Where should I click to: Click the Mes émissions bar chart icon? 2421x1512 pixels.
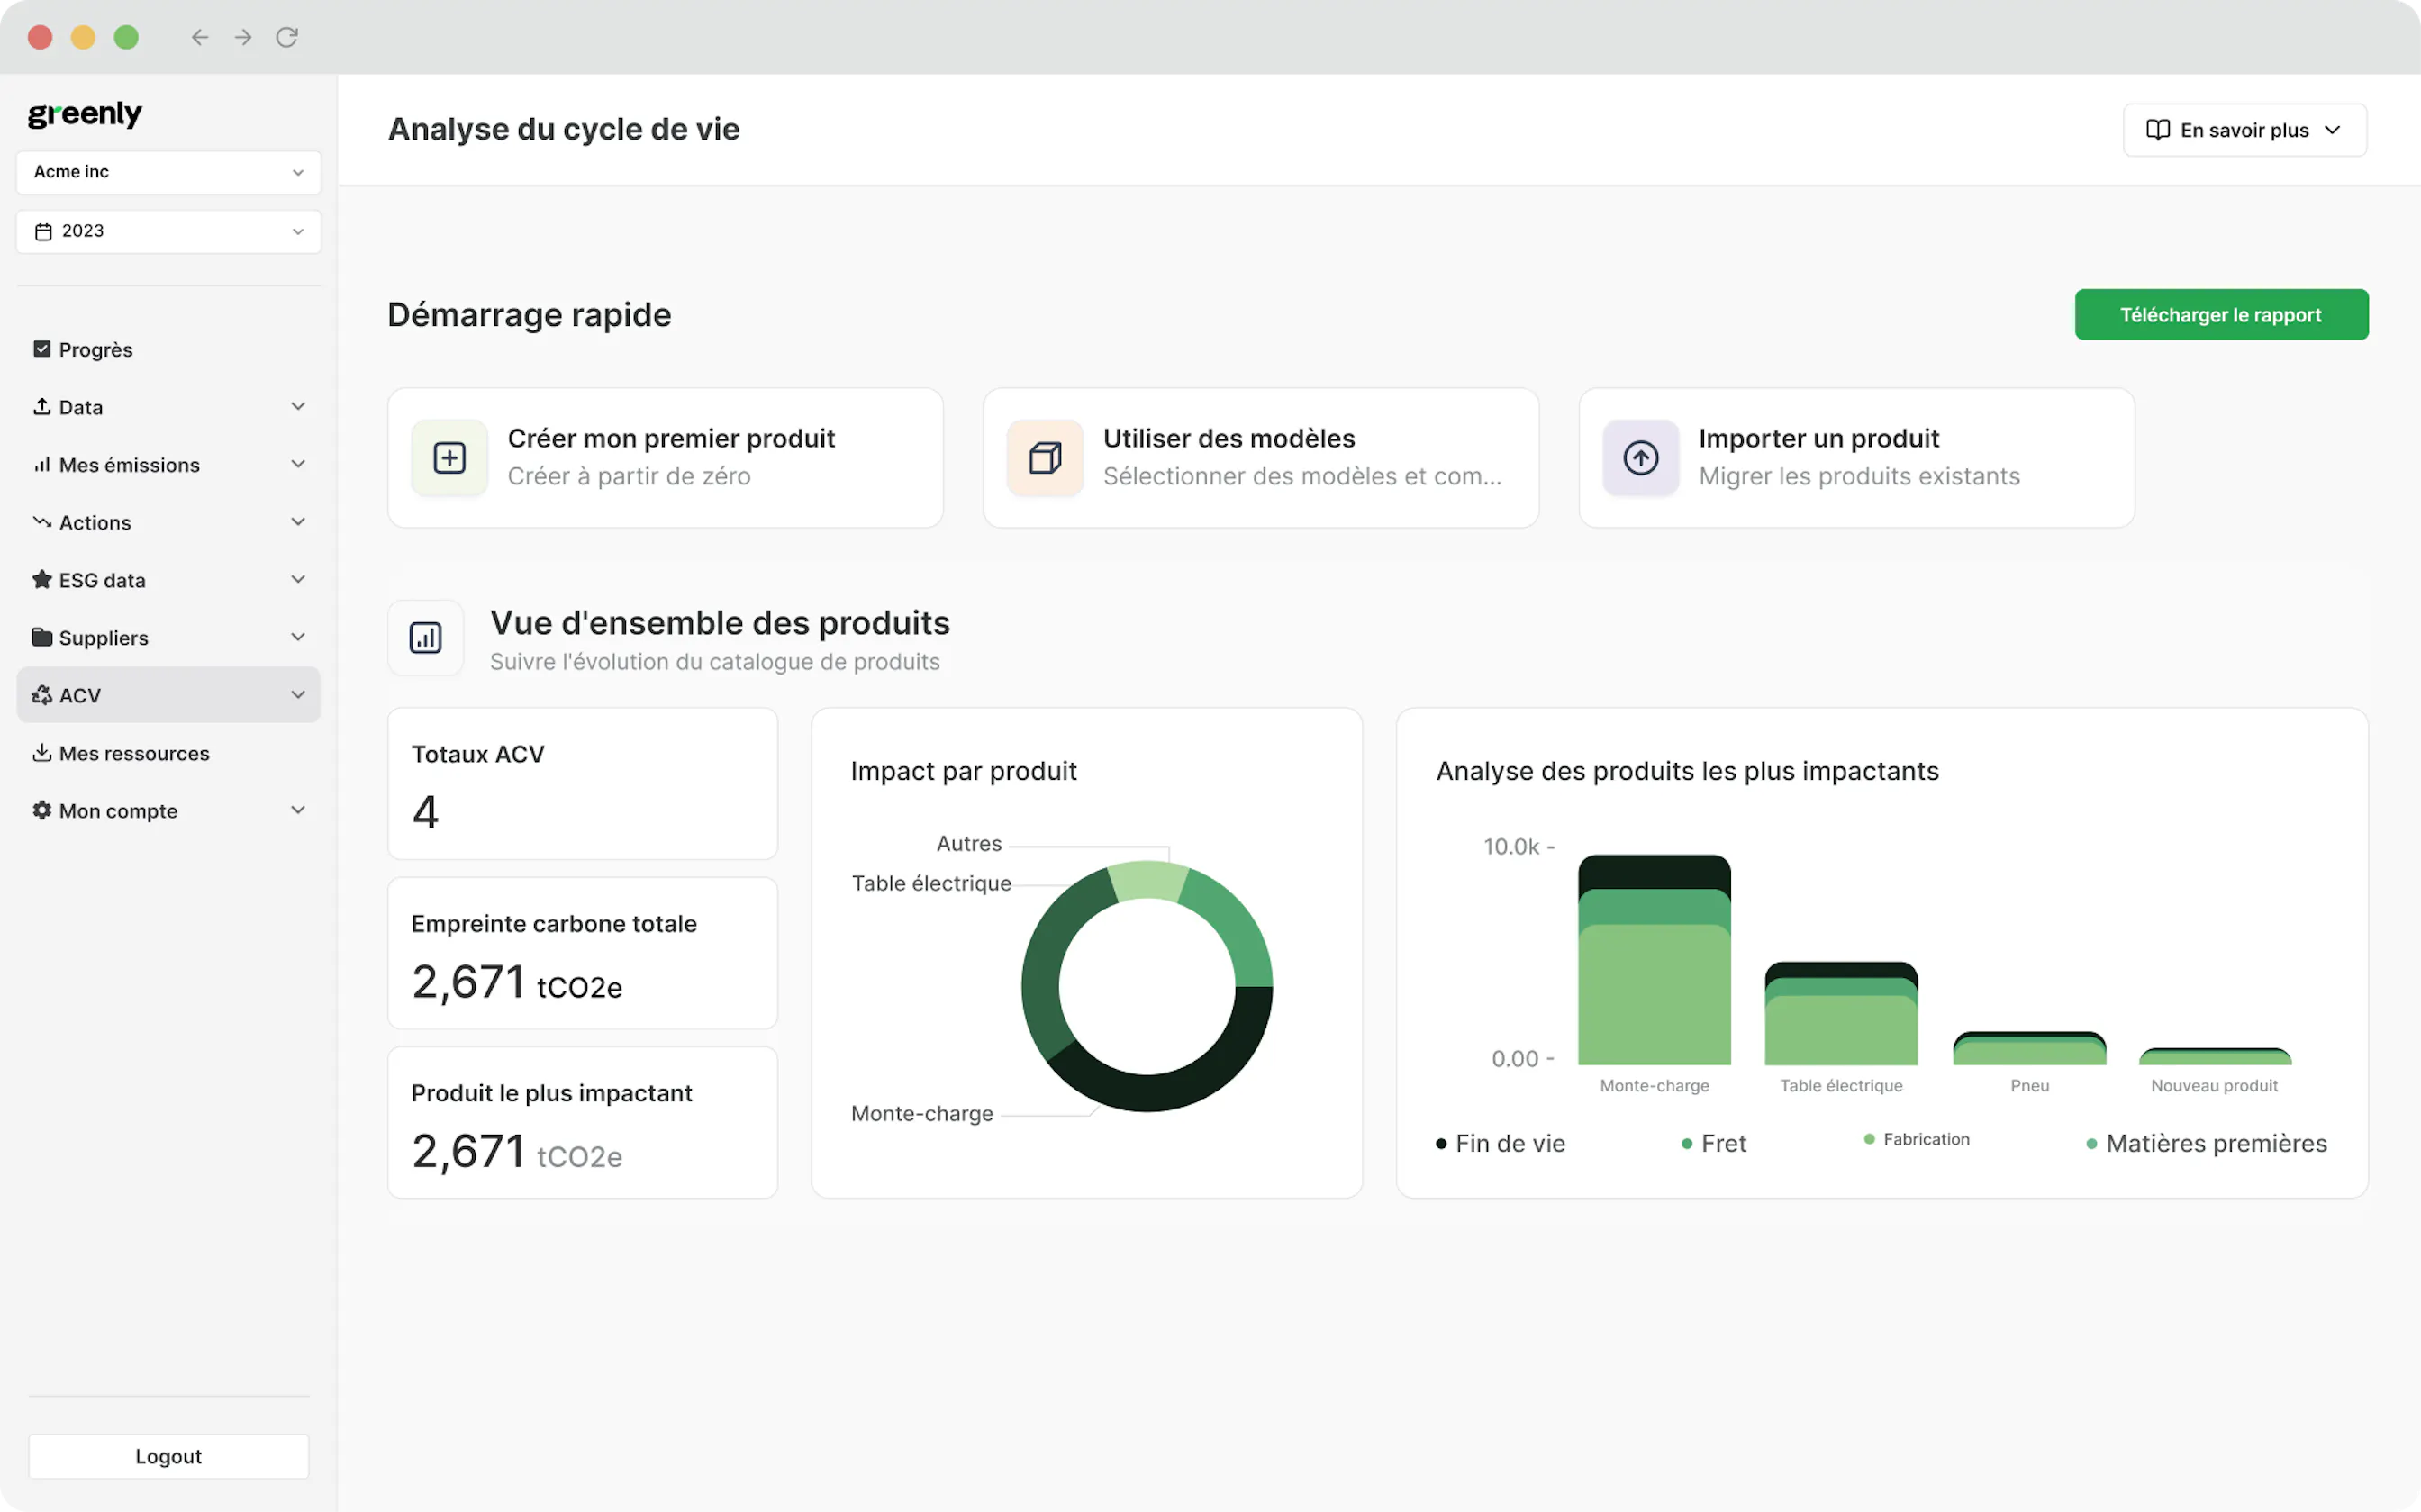point(42,464)
